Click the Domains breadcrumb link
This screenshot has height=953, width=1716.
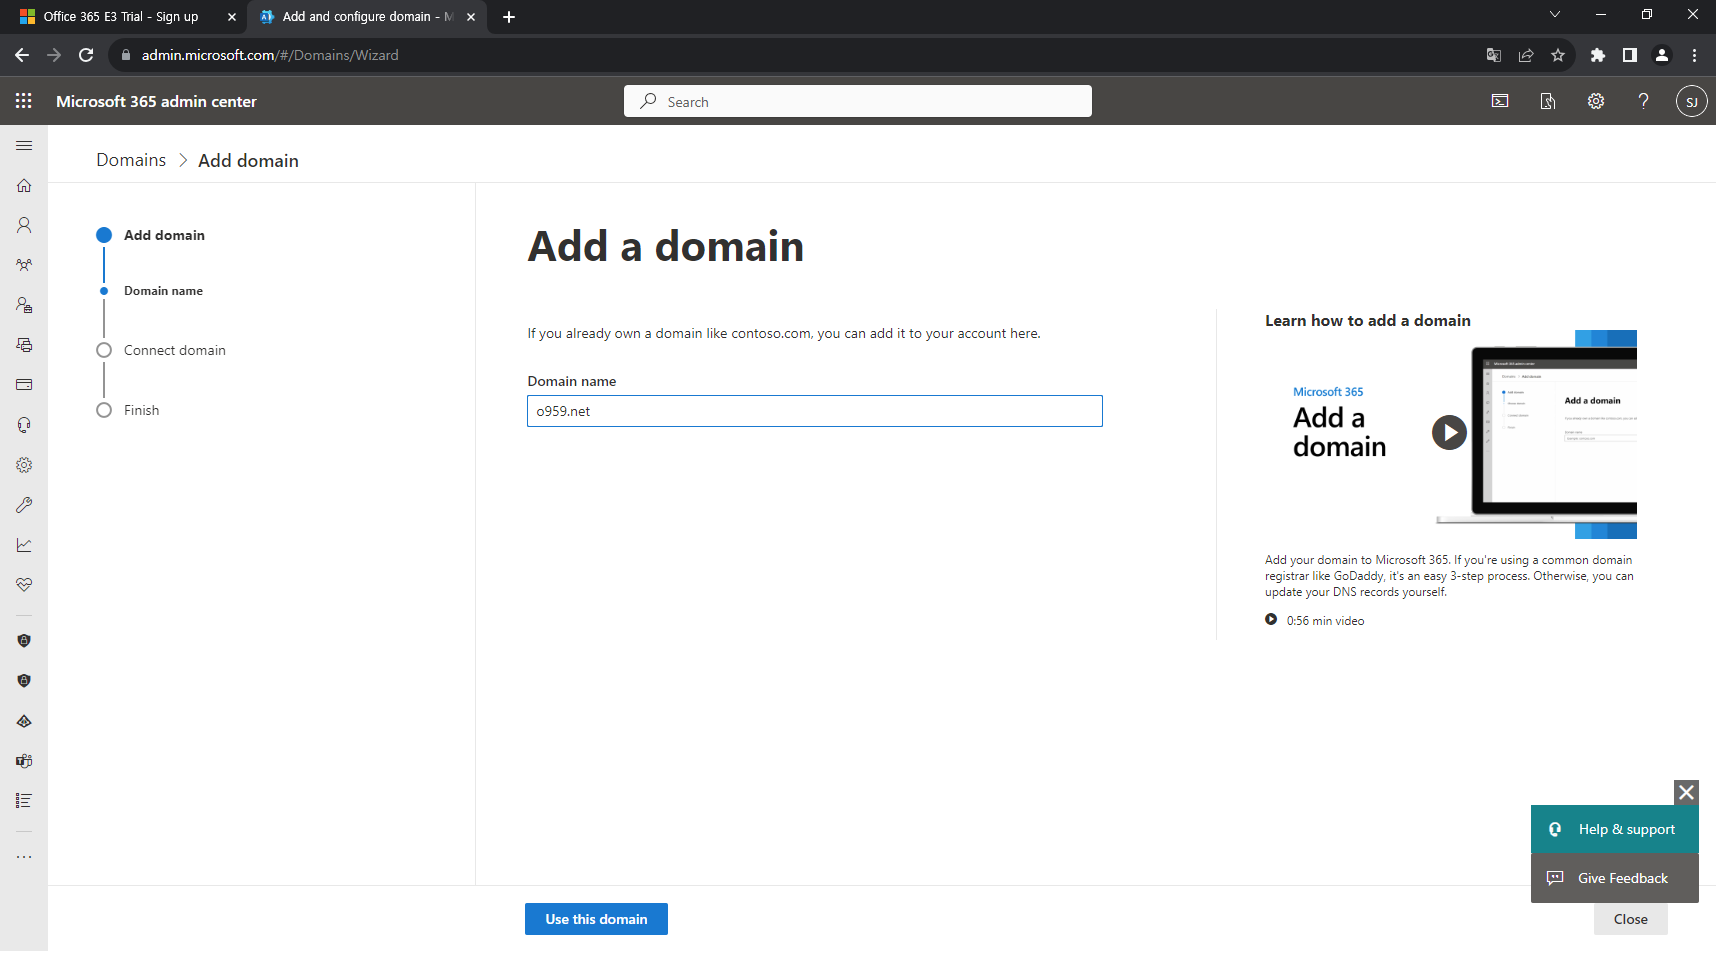[131, 160]
